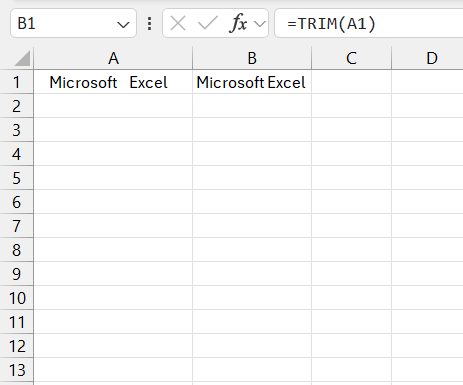Select row 13 header
Screen dimensions: 463x385
[x=16, y=370]
